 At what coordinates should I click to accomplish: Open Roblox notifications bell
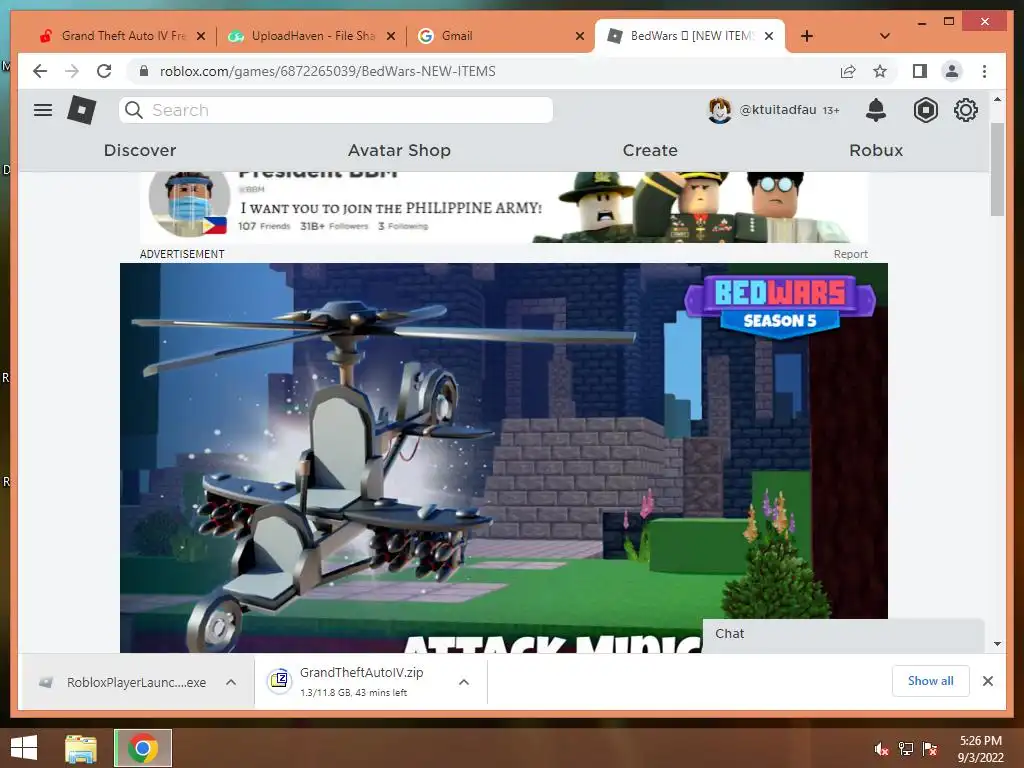tap(876, 110)
